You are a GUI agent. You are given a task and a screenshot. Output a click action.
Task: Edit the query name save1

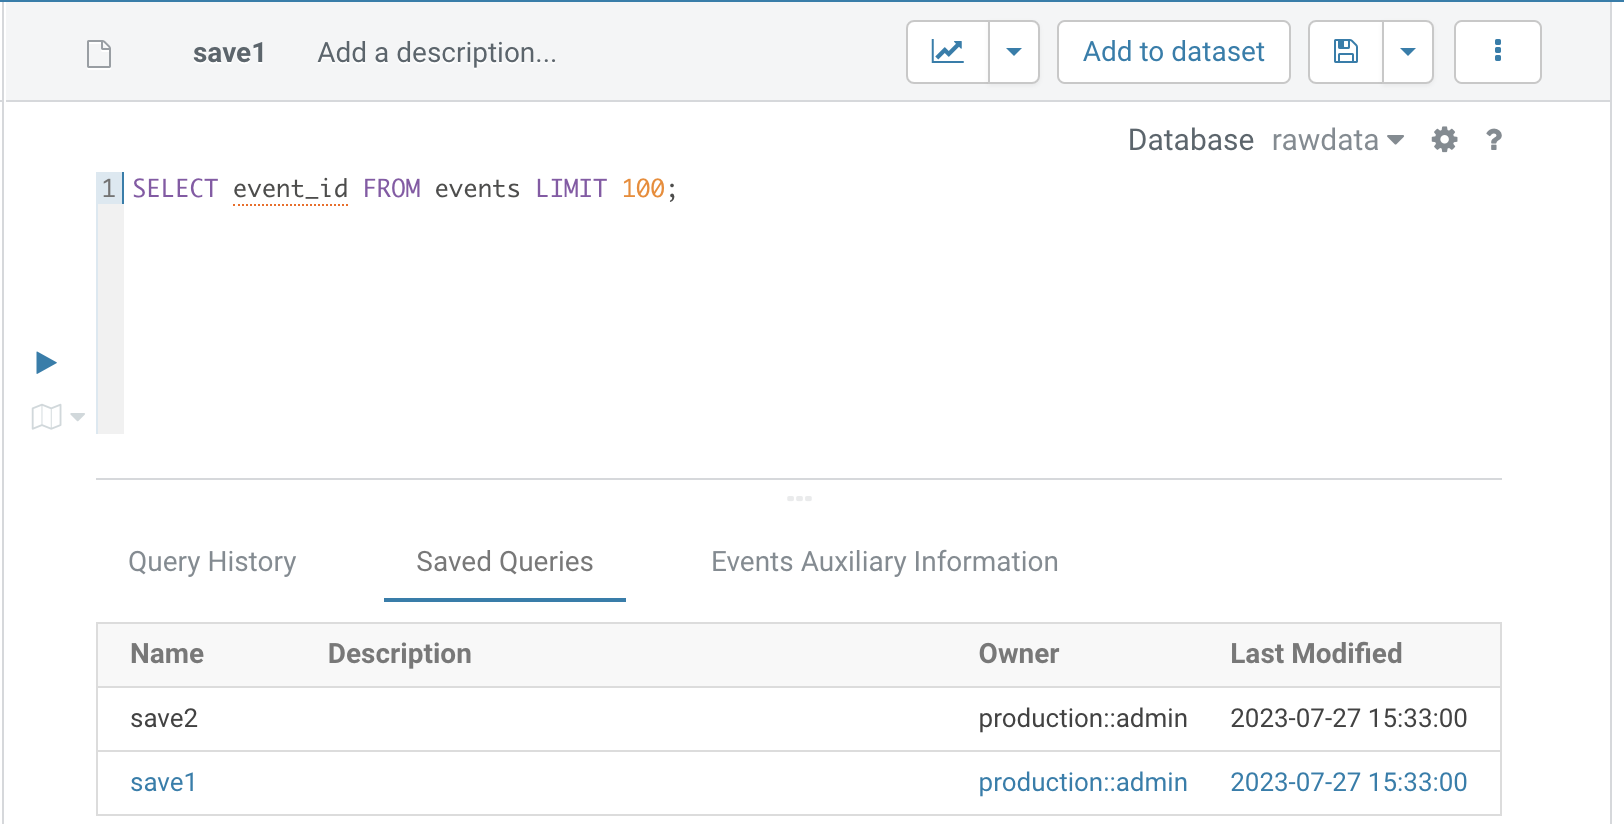(x=229, y=52)
